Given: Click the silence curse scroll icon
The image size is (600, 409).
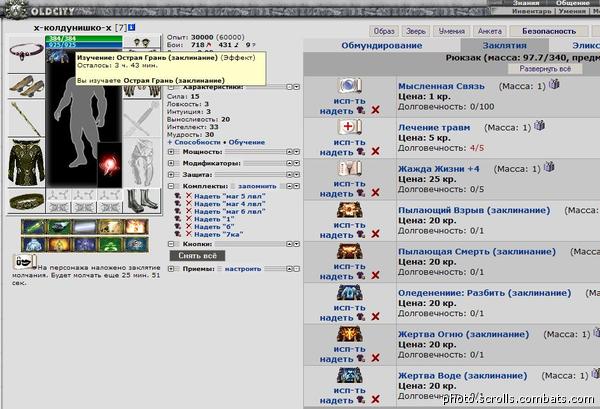Looking at the screenshot, I should click(24, 262).
